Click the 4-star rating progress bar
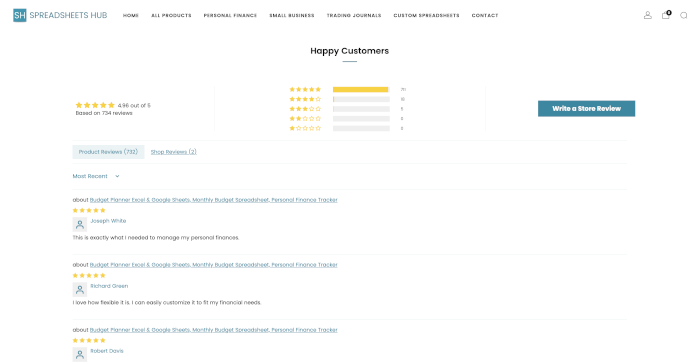Image resolution: width=700 pixels, height=362 pixels. 361,99
